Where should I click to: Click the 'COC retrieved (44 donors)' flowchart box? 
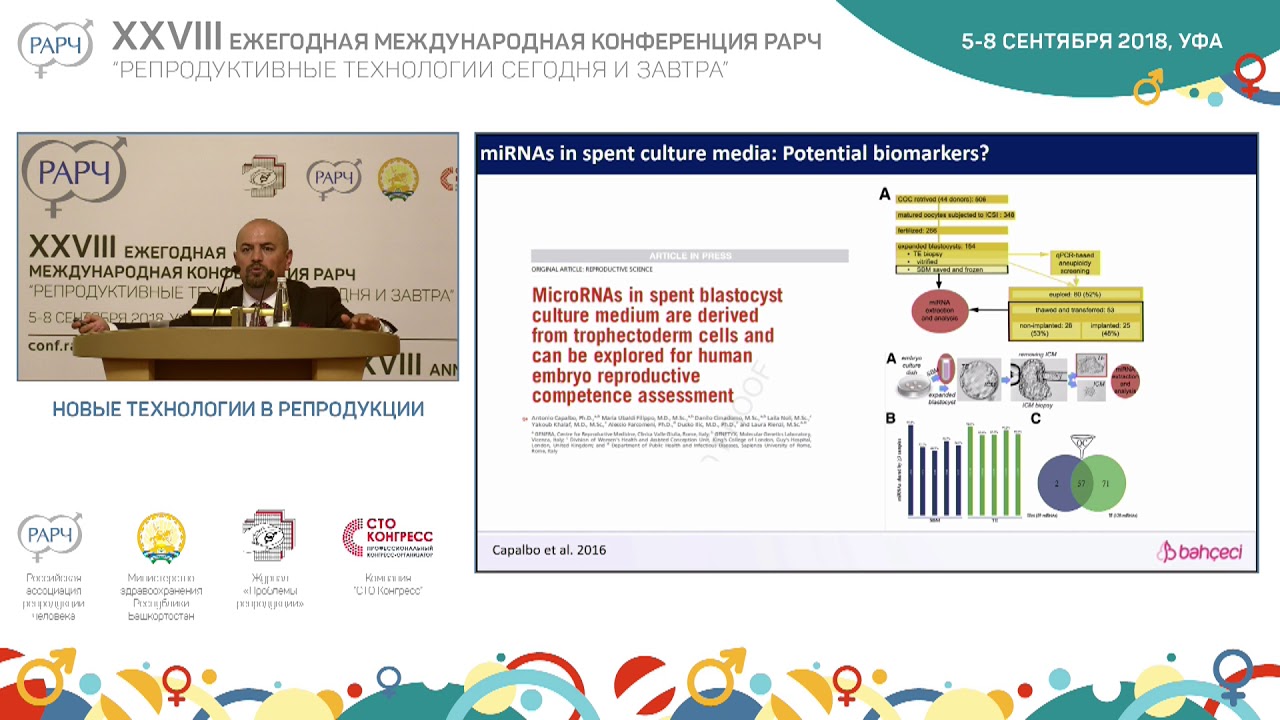tap(951, 200)
